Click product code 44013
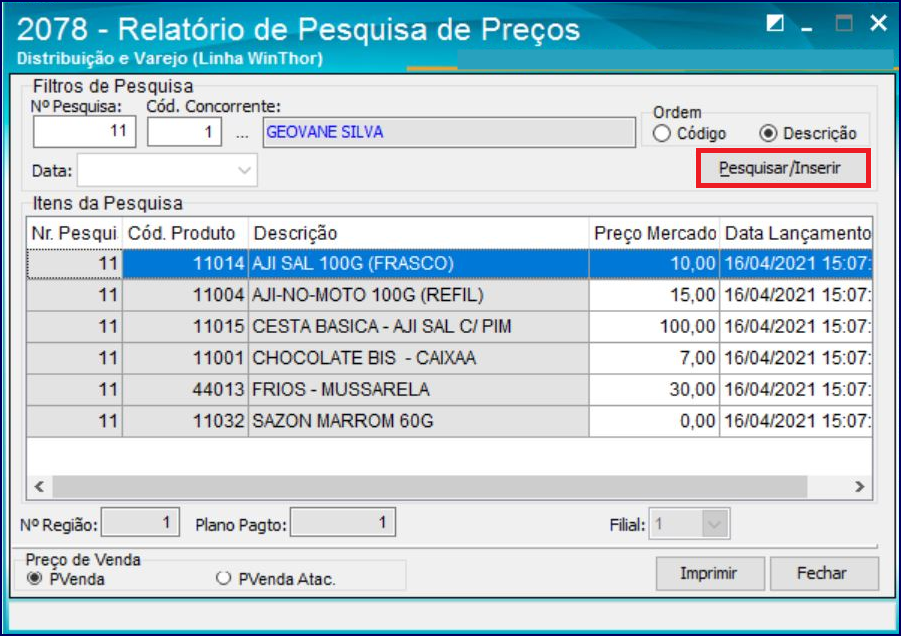 185,390
